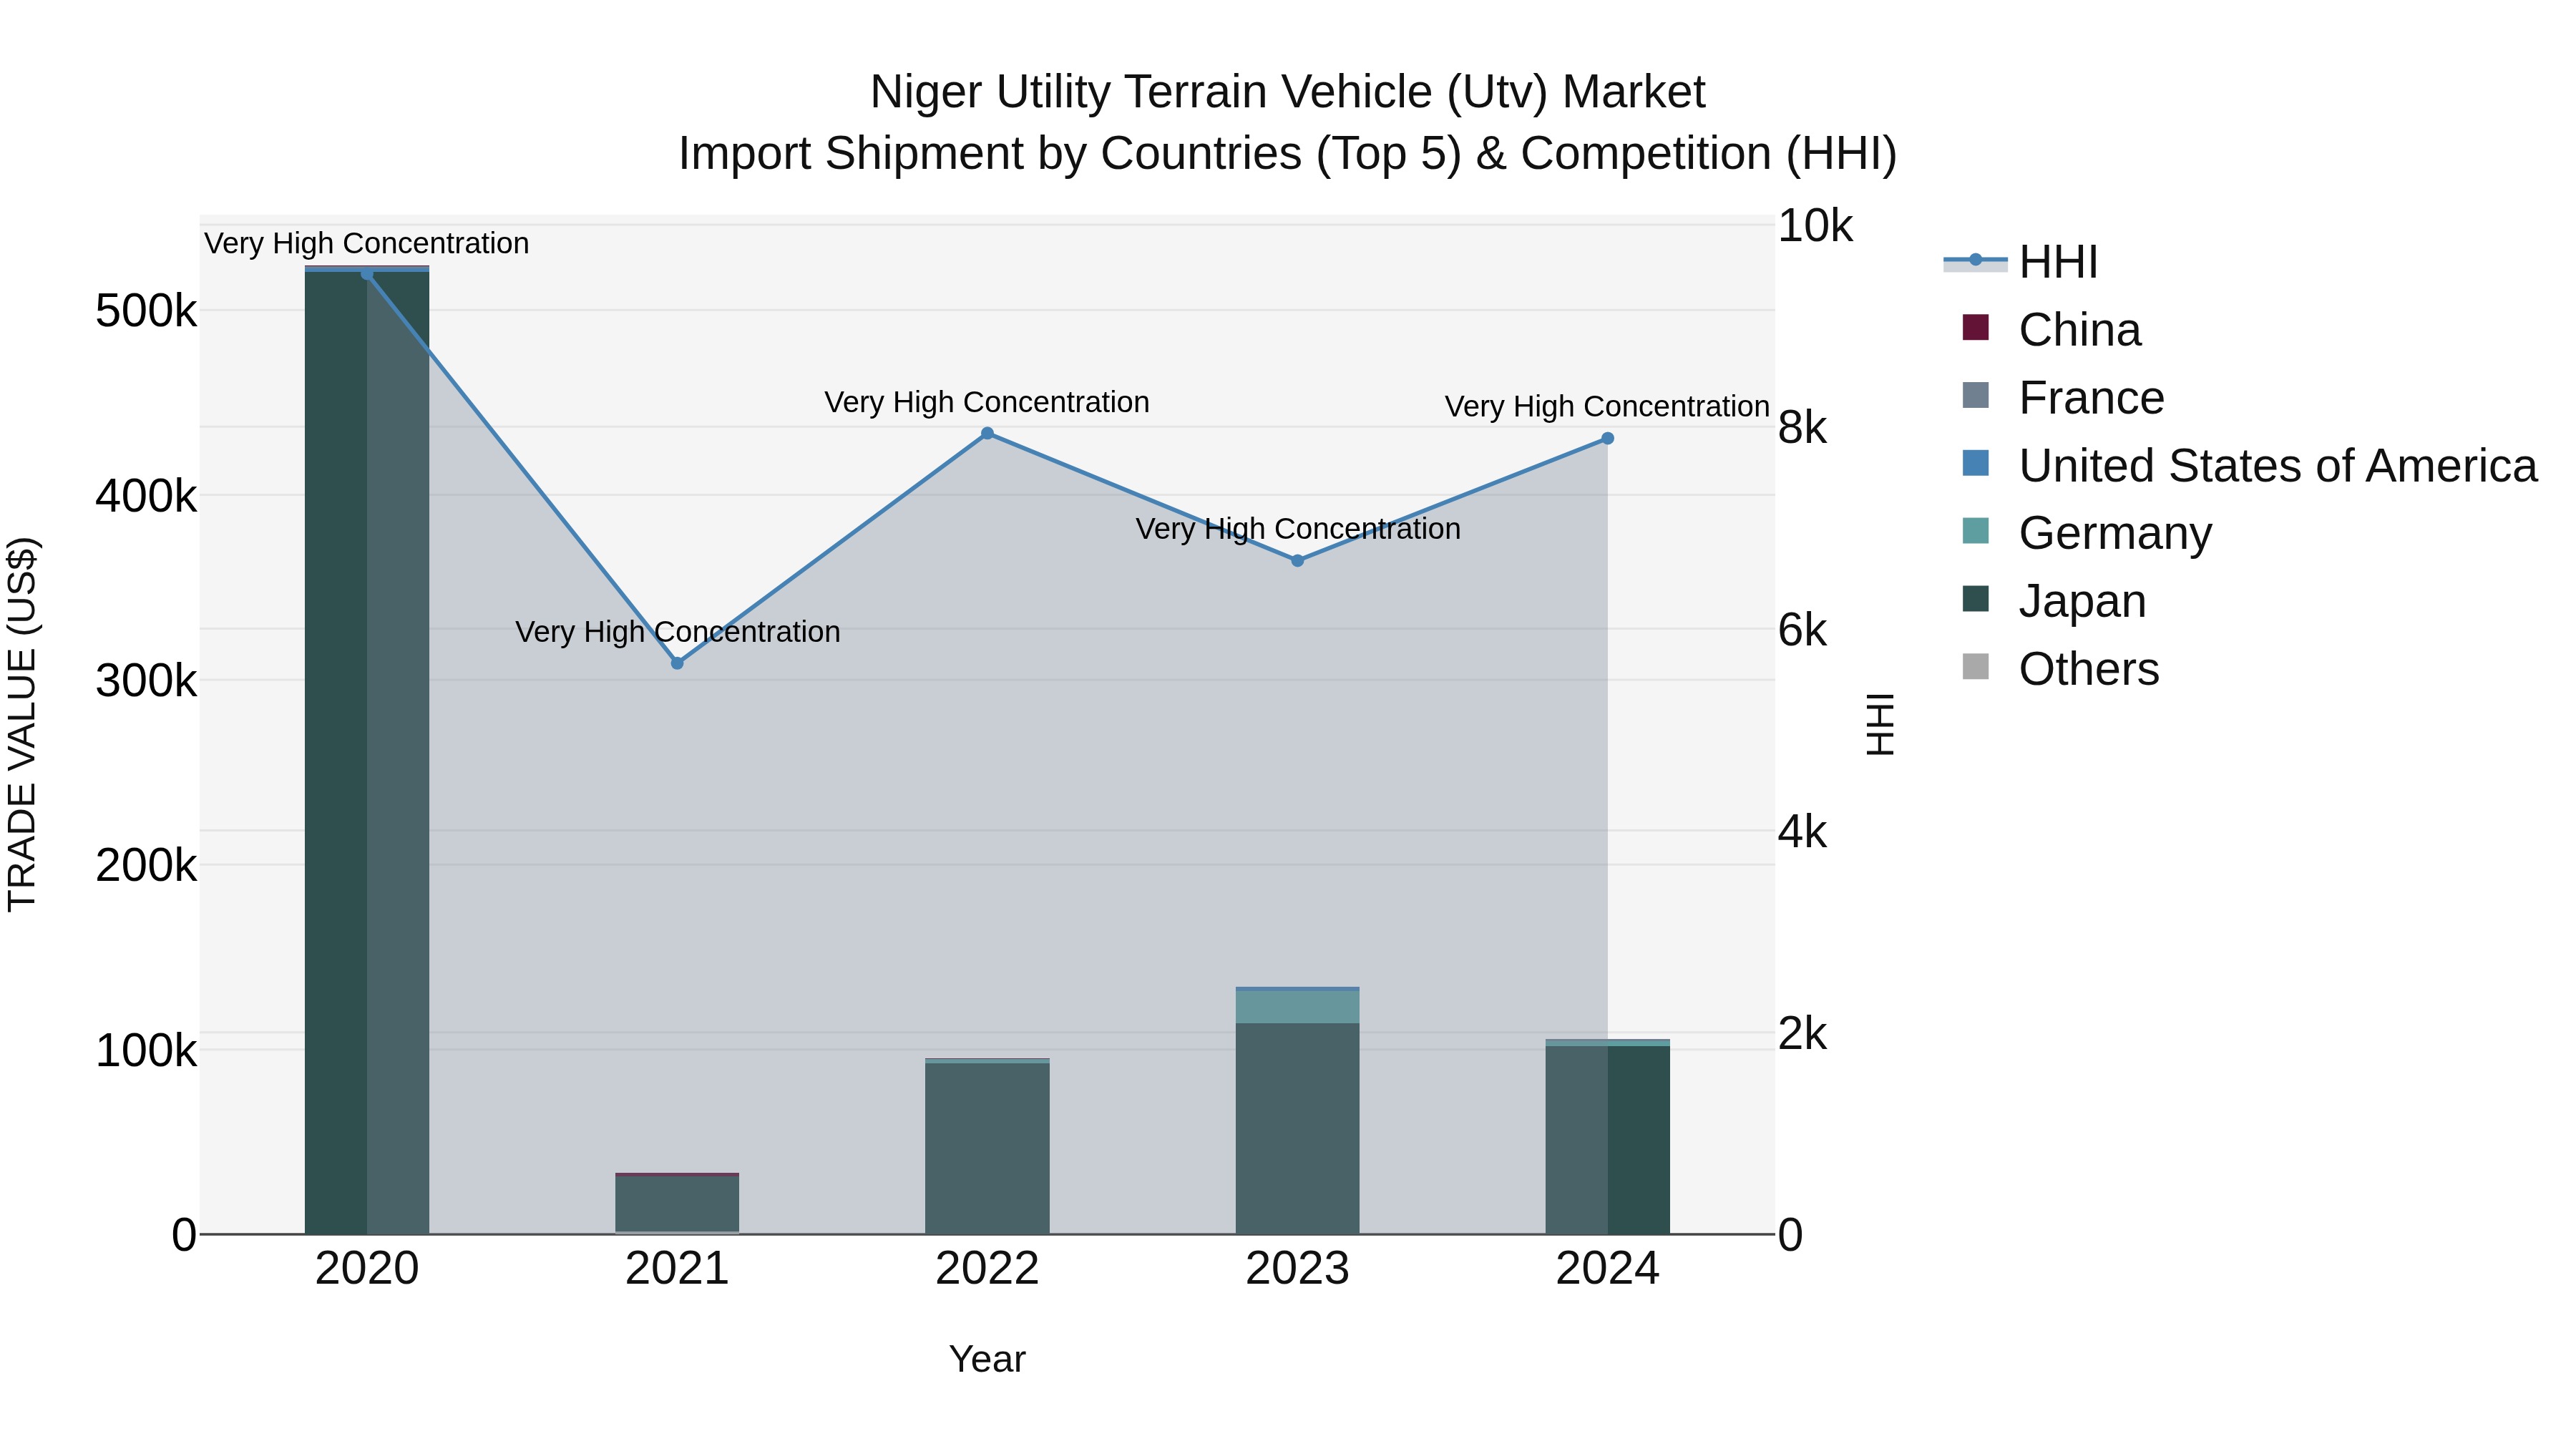Click the 100k trade value axis tick

click(146, 1050)
